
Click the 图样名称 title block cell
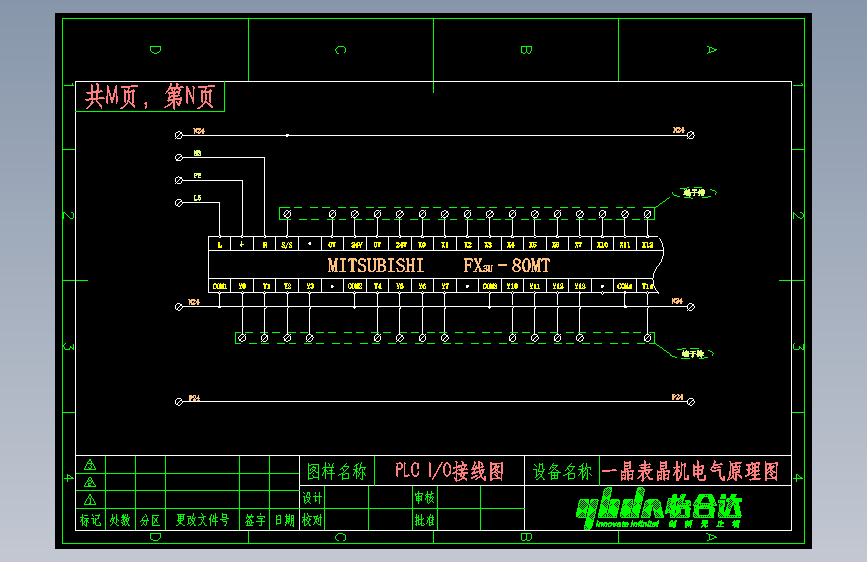pos(337,471)
